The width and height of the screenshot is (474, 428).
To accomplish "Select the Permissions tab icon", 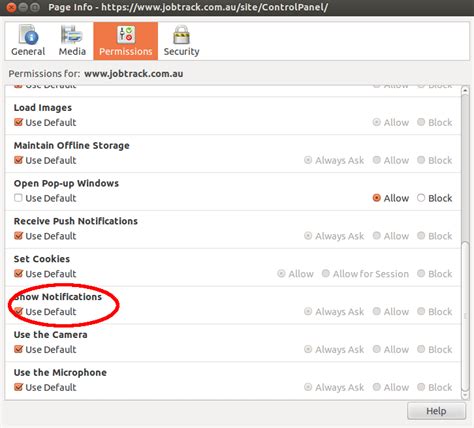I will [126, 35].
